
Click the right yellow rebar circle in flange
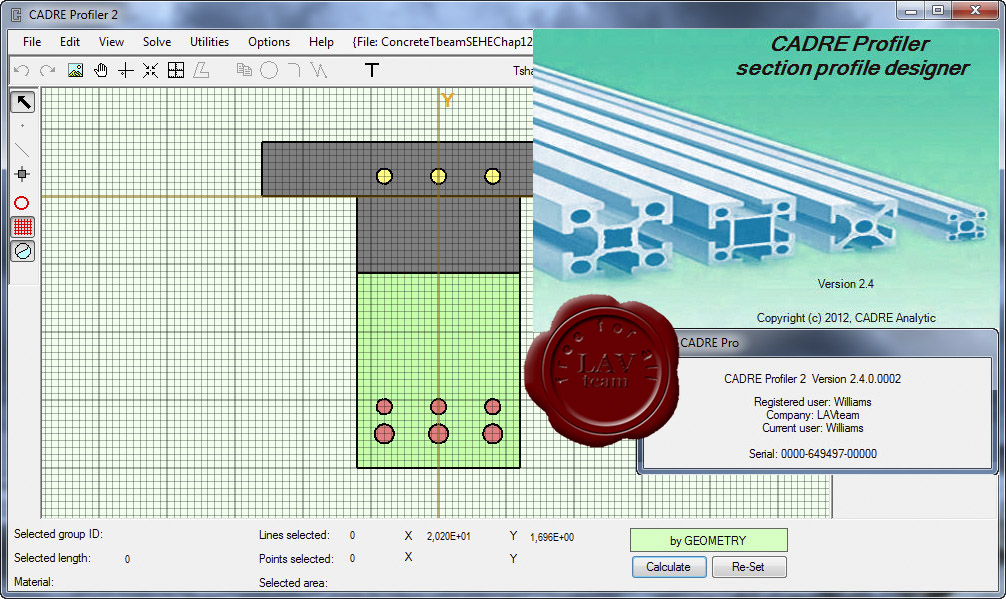coord(492,176)
